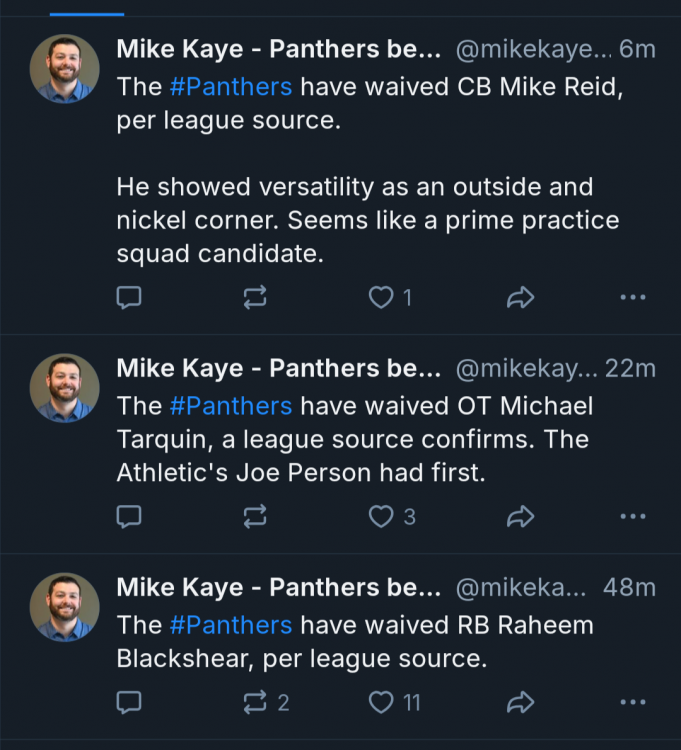Reply to the Raheem Blackshear tweet

pyautogui.click(x=129, y=703)
